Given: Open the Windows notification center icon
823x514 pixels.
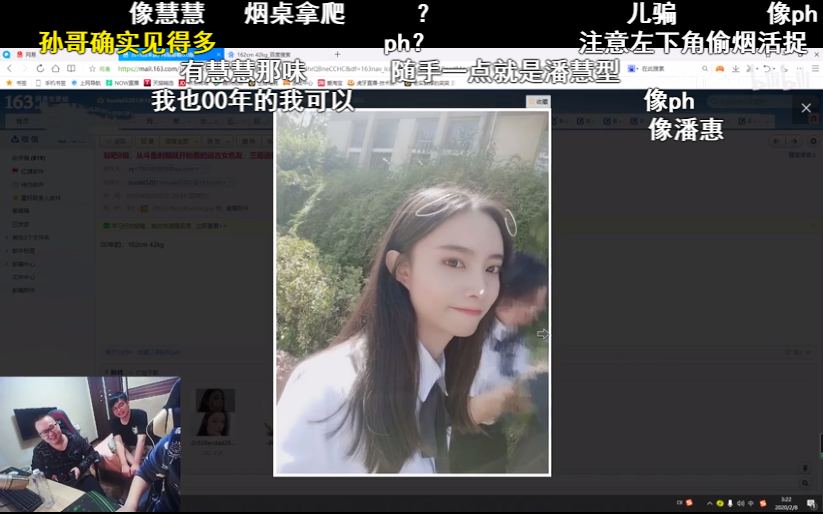Looking at the screenshot, I should click(x=811, y=503).
